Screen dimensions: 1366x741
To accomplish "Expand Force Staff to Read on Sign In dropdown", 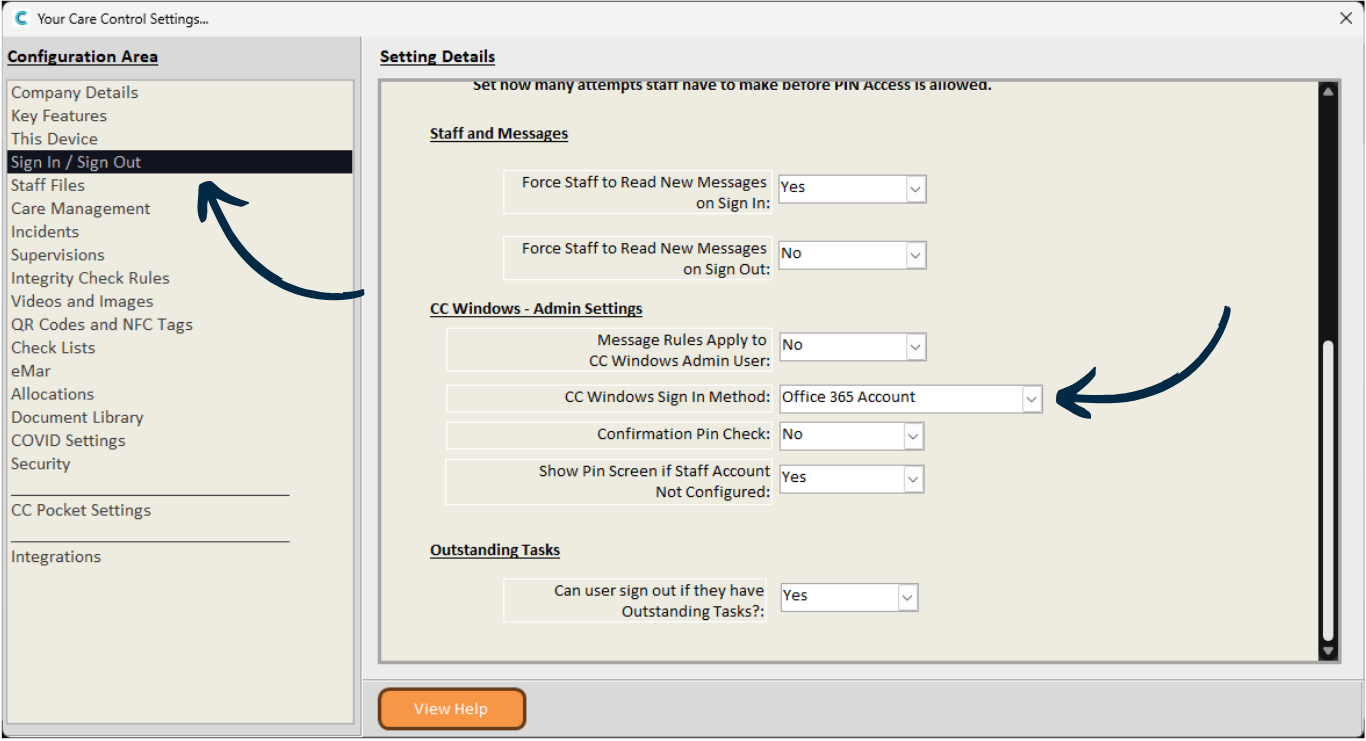I will click(916, 188).
